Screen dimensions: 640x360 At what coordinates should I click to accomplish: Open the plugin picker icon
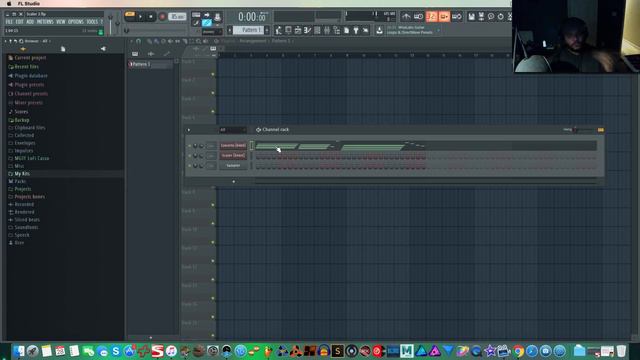coord(356,30)
